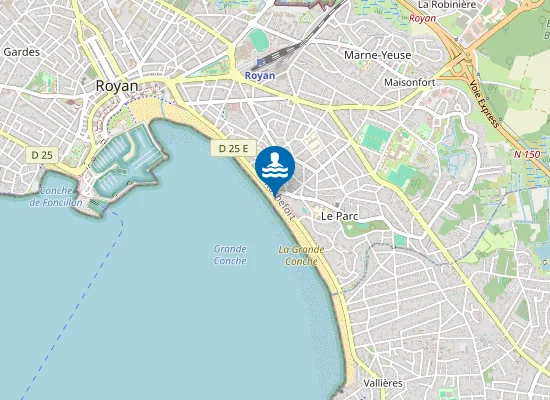The image size is (550, 400).
Task: Click the Royan train station icon
Action: pyautogui.click(x=260, y=62)
